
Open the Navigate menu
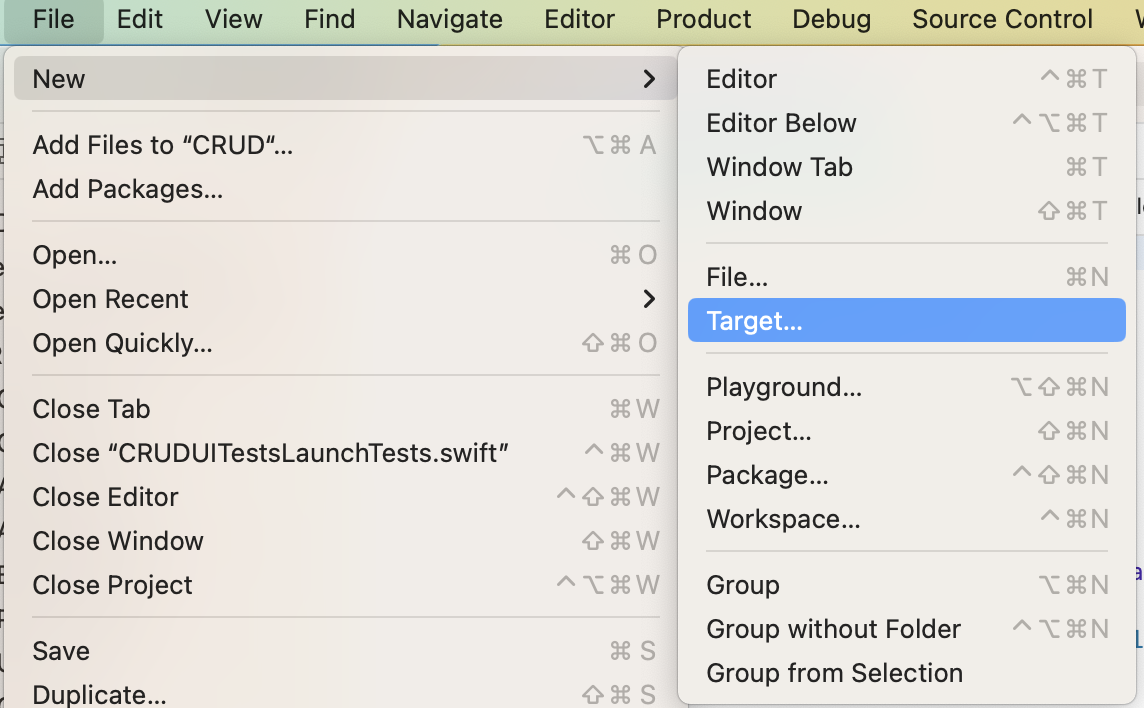449,20
